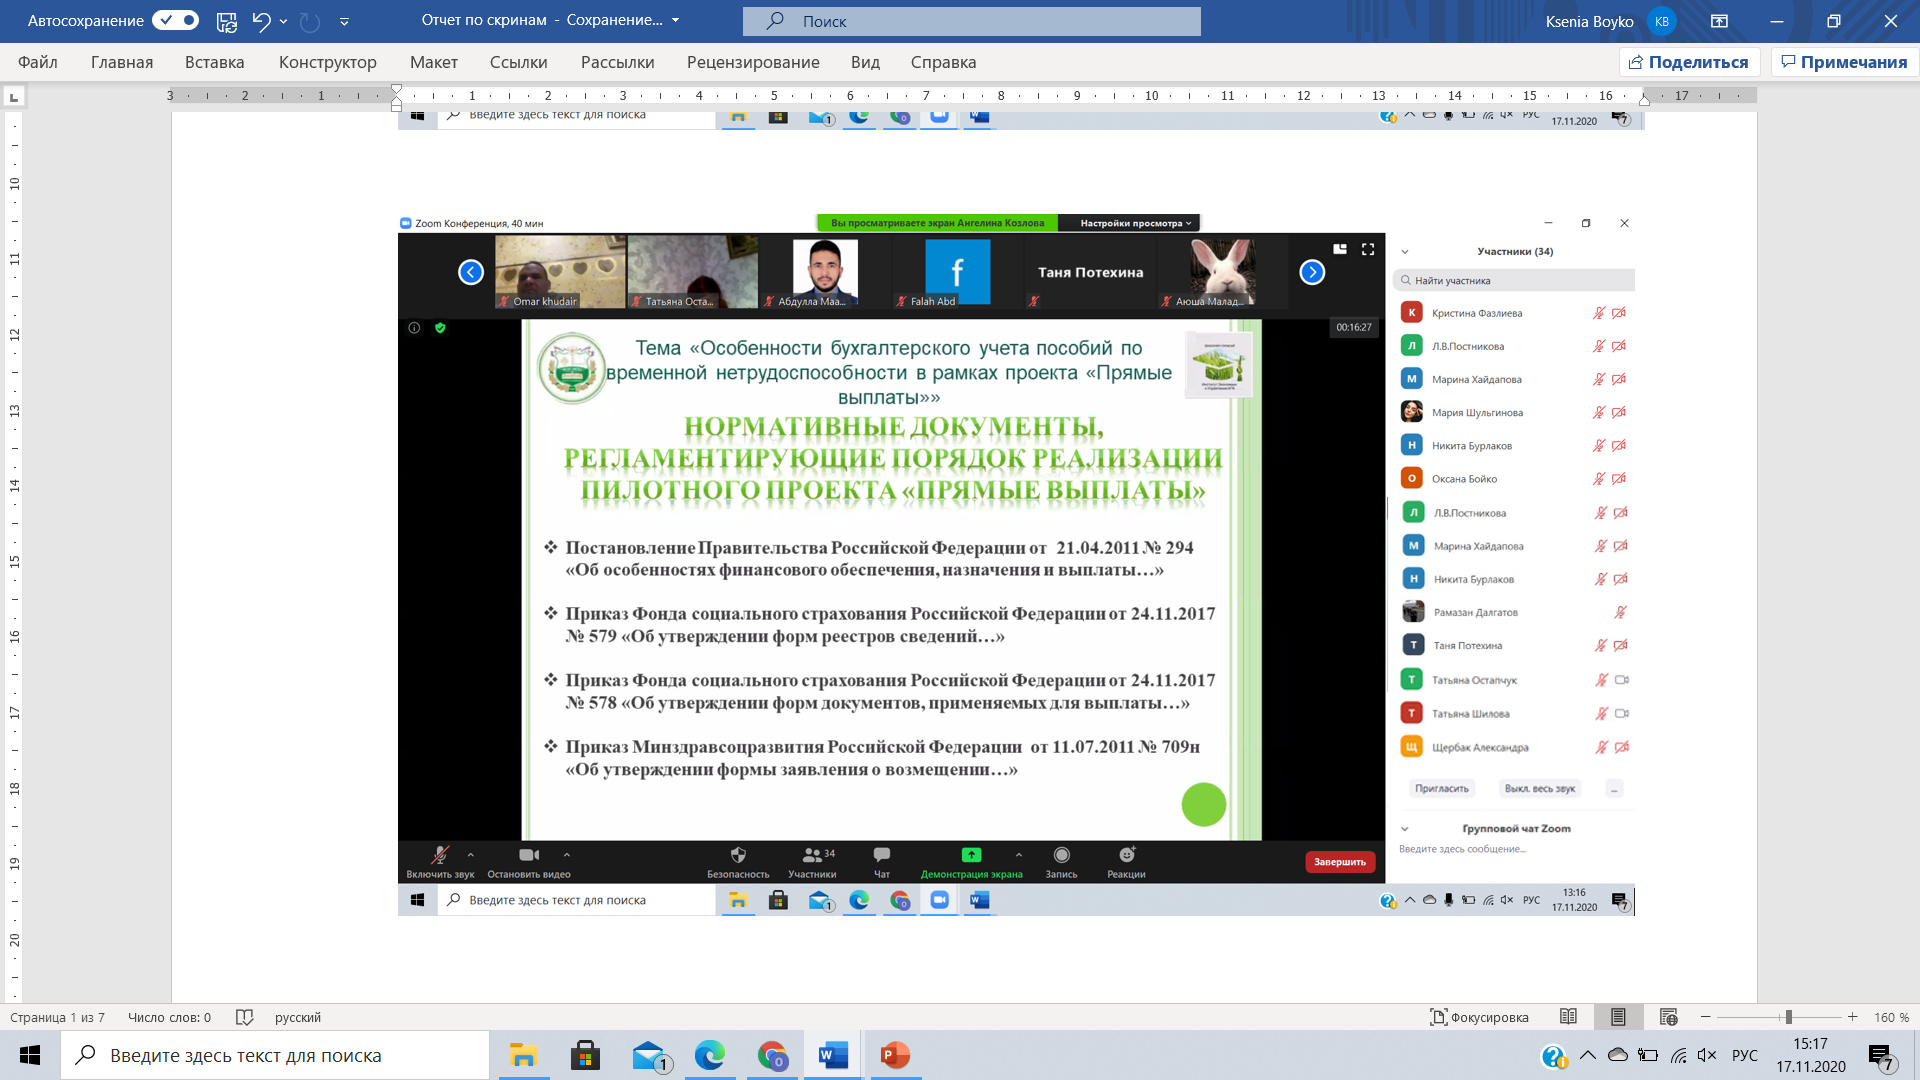Open the Вставка ribbon tab
This screenshot has width=1920, height=1080.
coord(214,62)
